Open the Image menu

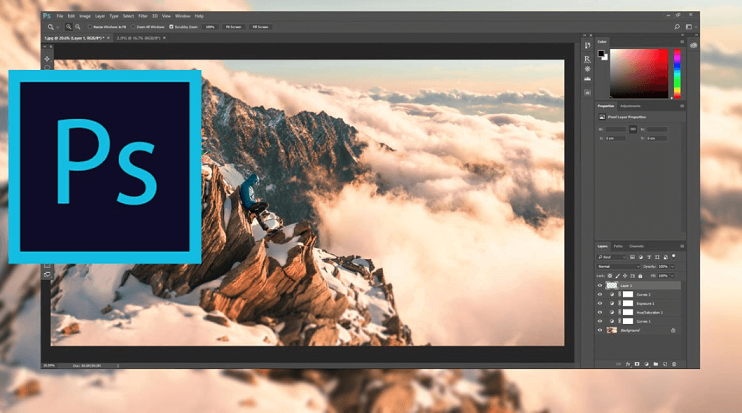pyautogui.click(x=85, y=16)
